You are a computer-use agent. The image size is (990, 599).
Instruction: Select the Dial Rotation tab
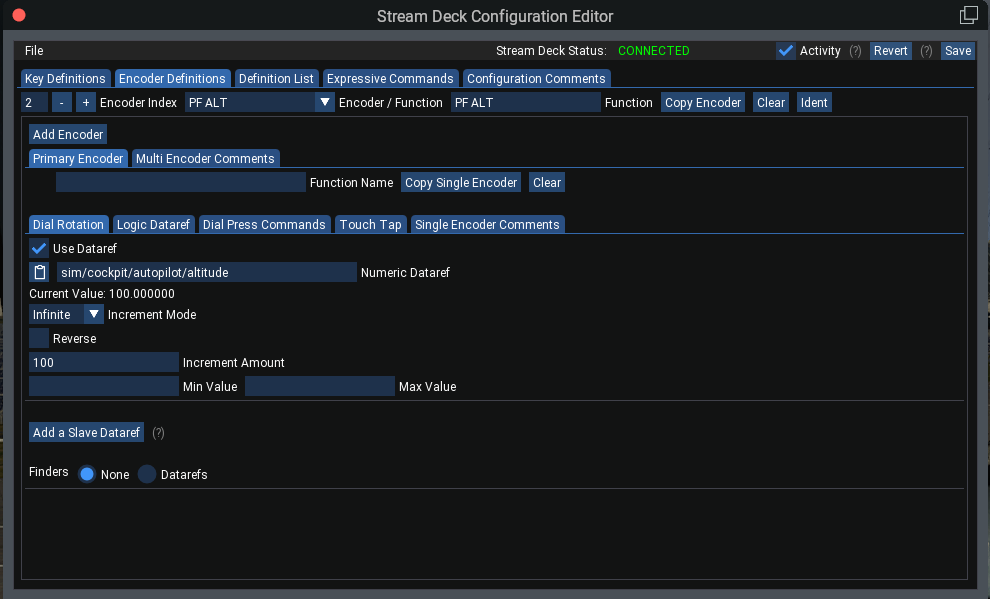point(68,225)
